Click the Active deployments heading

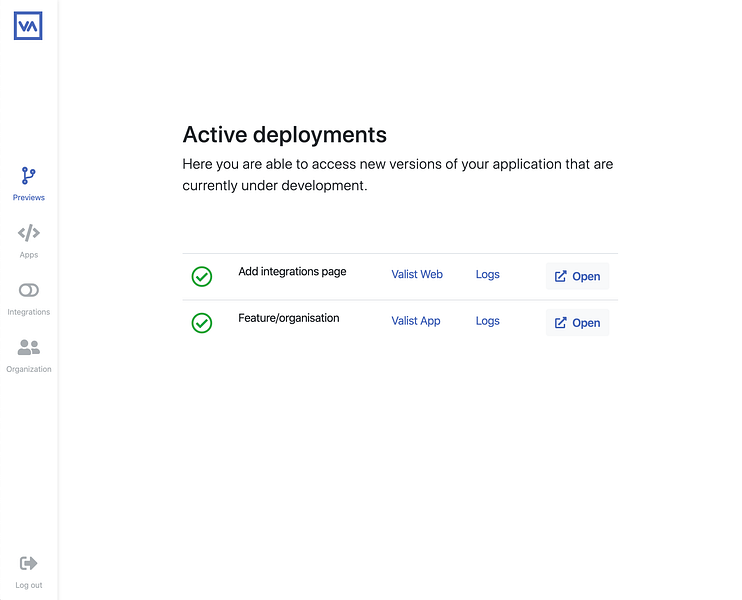(284, 135)
